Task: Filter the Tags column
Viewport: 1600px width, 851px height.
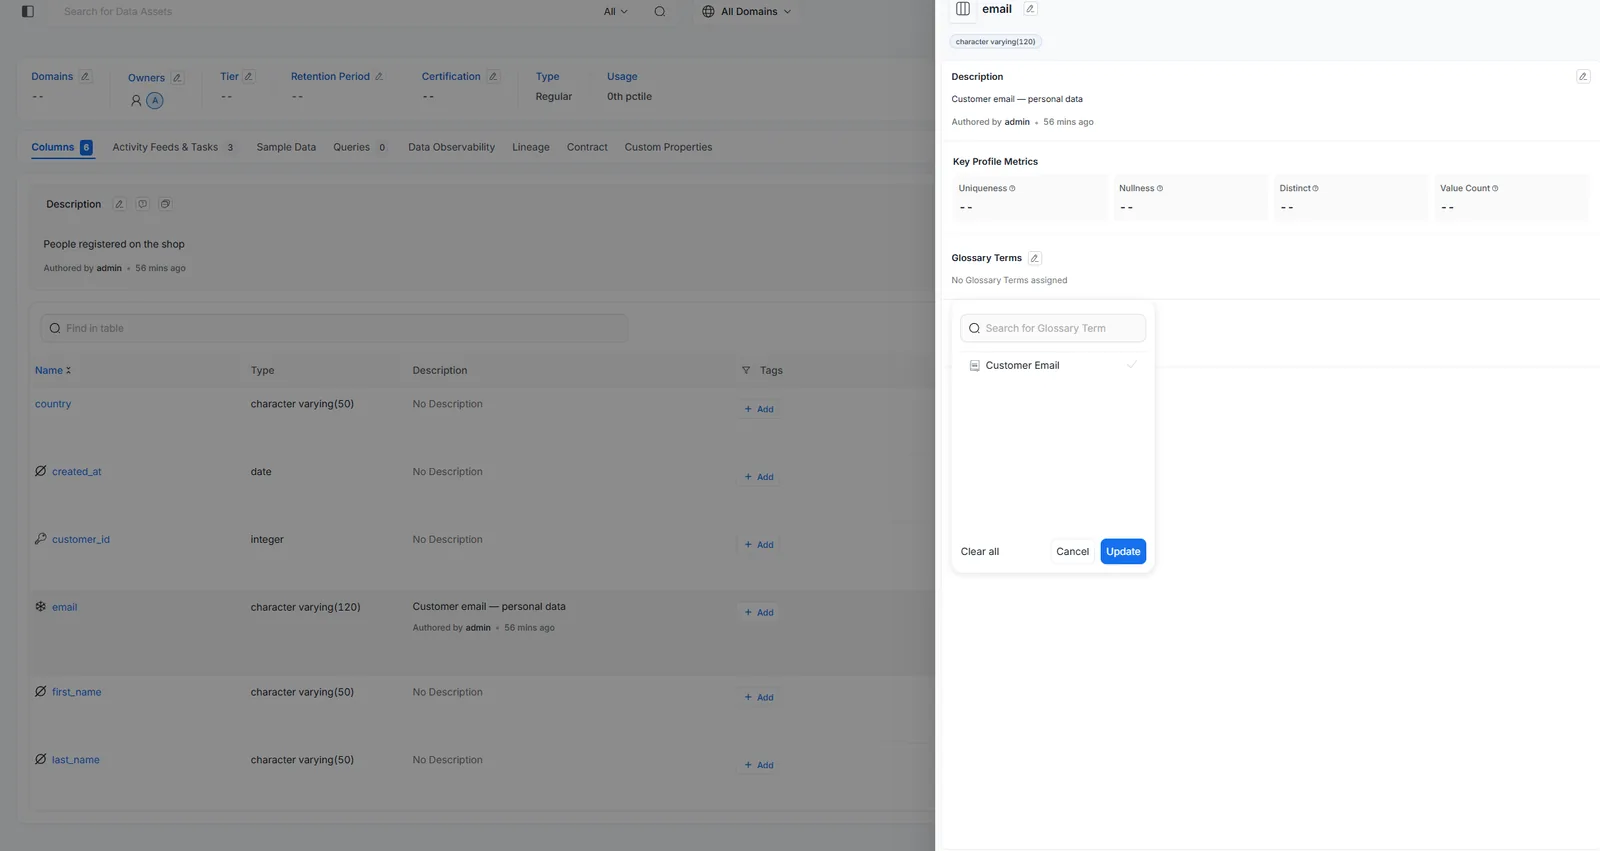Action: tap(746, 370)
